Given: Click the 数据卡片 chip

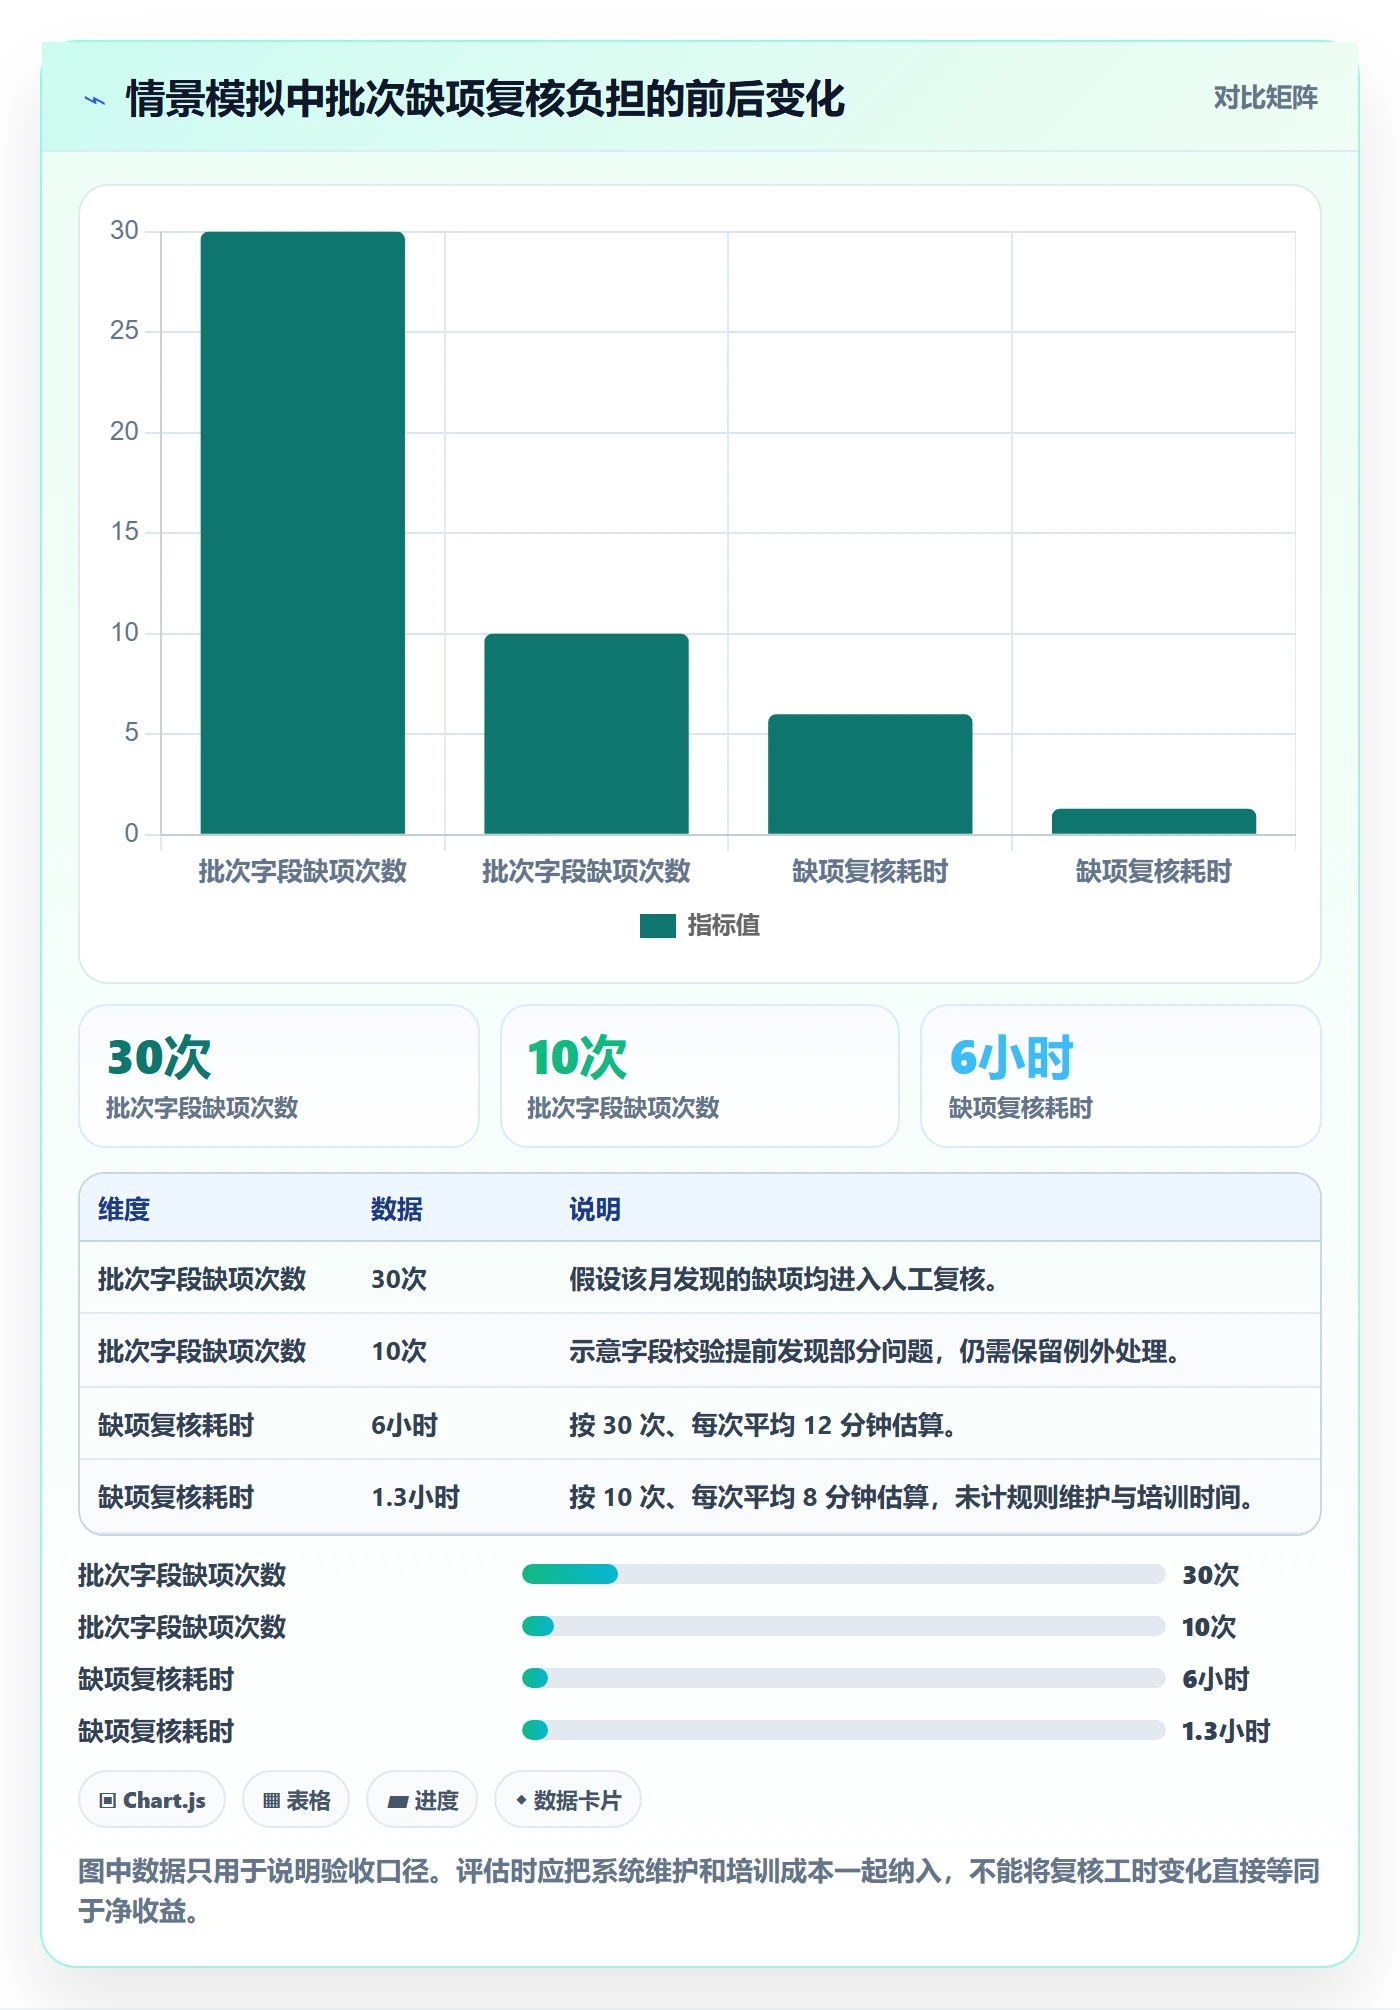Looking at the screenshot, I should click(x=568, y=1800).
